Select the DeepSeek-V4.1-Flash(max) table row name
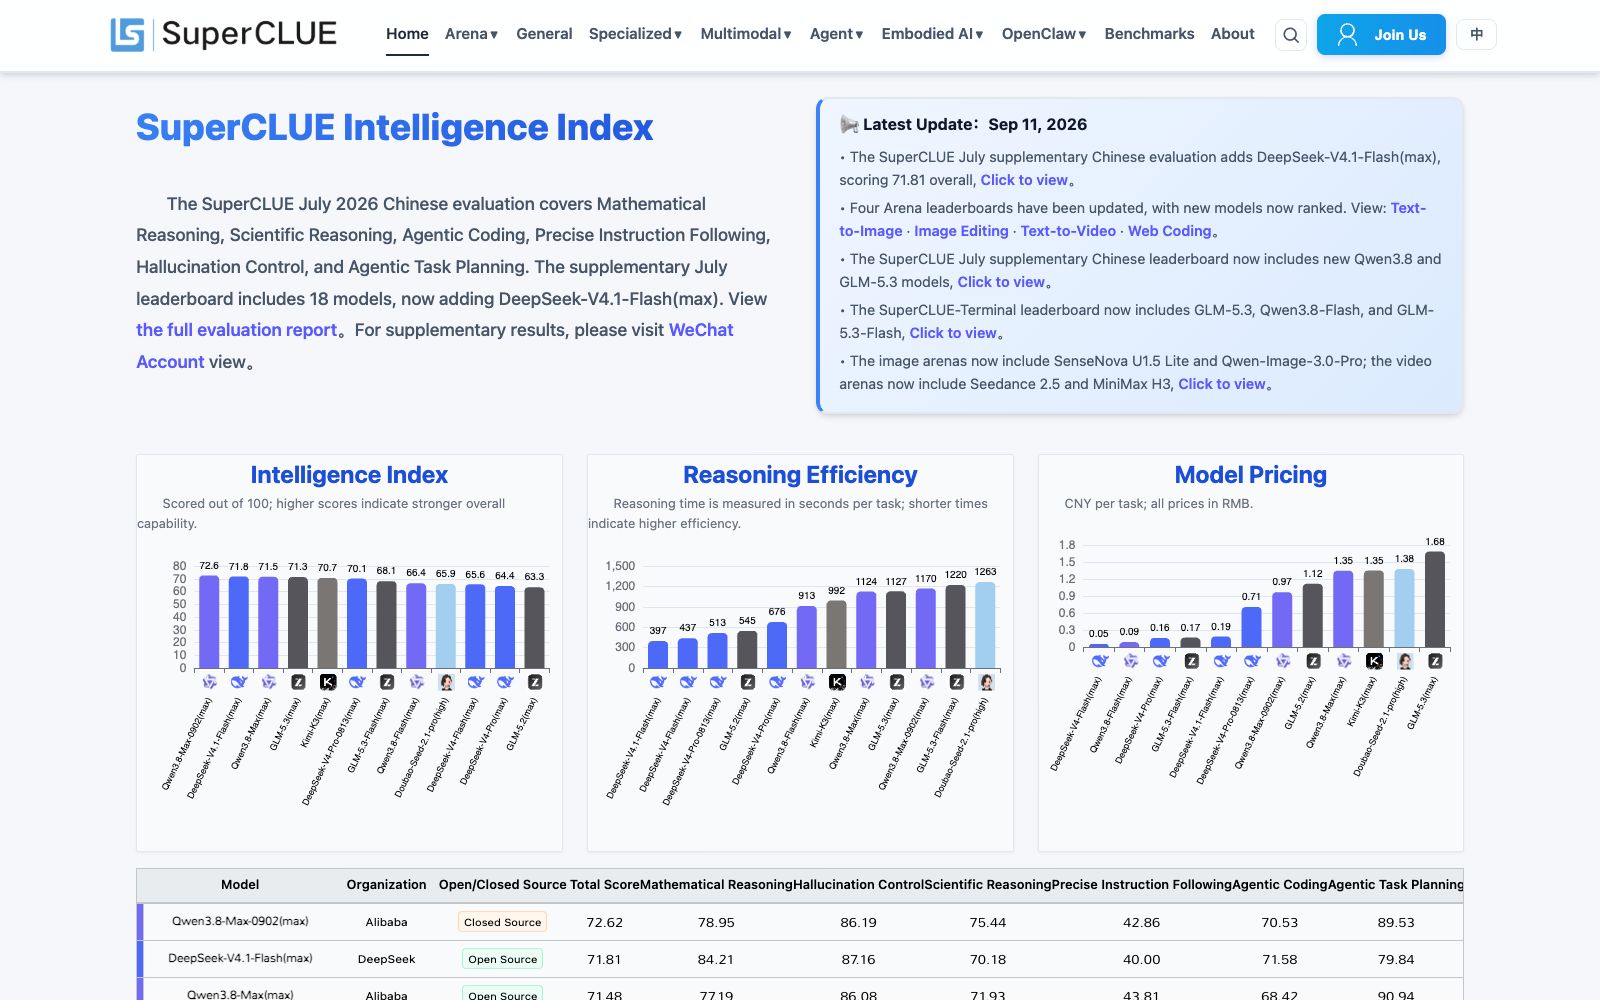The image size is (1600, 1000). [240, 959]
